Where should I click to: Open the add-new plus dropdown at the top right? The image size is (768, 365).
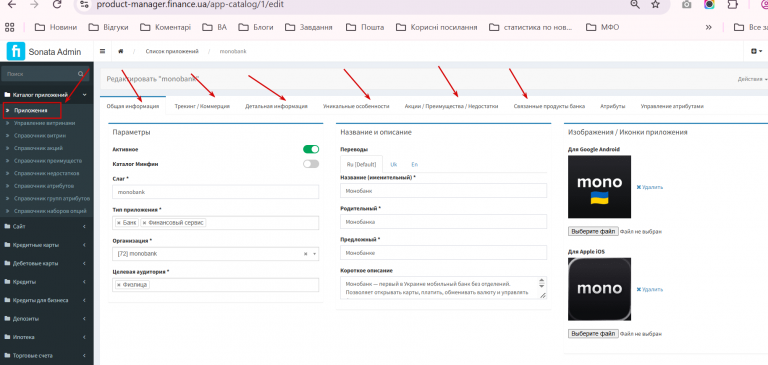point(757,51)
